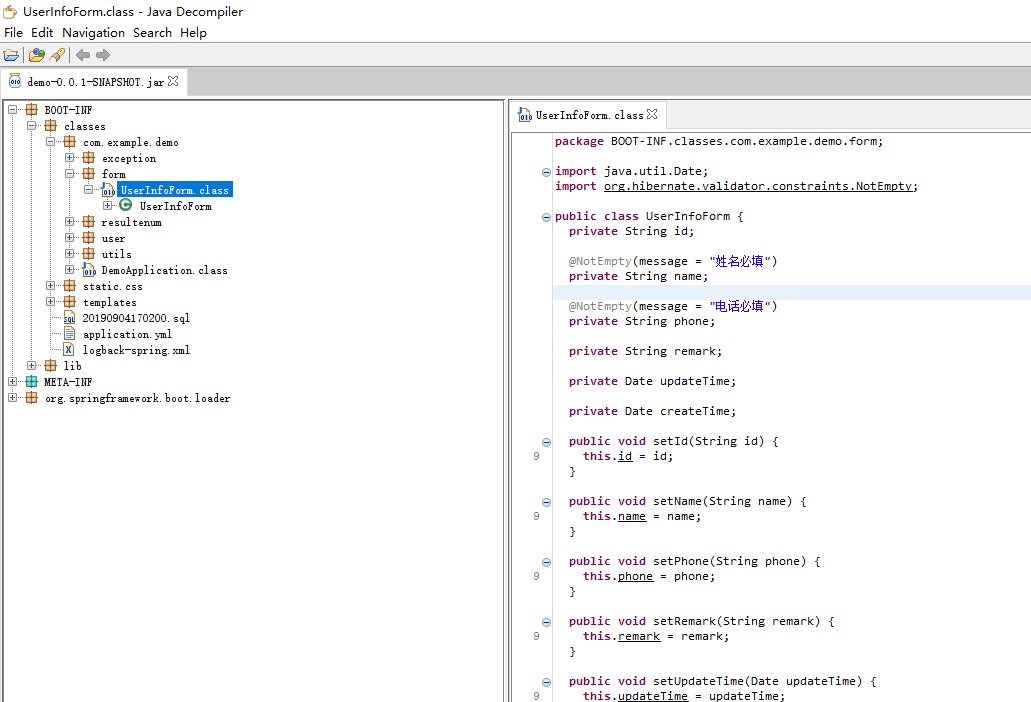Image resolution: width=1031 pixels, height=702 pixels.
Task: Follow the this.id field link
Action: (625, 456)
